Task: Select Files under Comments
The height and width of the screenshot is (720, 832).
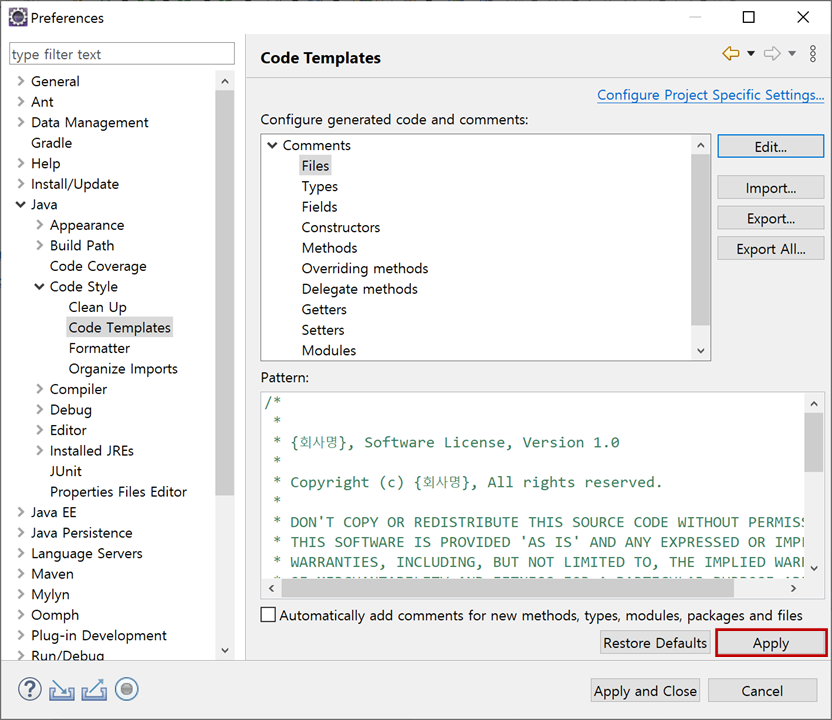Action: pyautogui.click(x=315, y=166)
